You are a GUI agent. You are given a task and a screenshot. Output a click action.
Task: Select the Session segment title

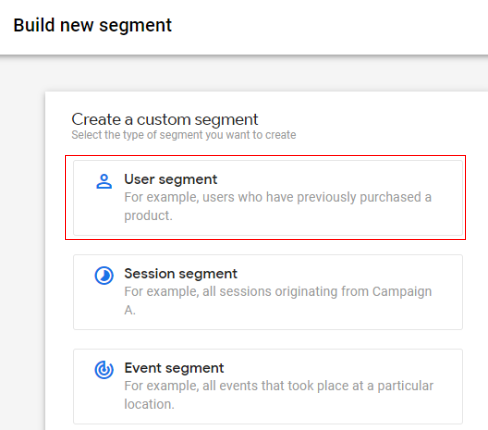181,274
